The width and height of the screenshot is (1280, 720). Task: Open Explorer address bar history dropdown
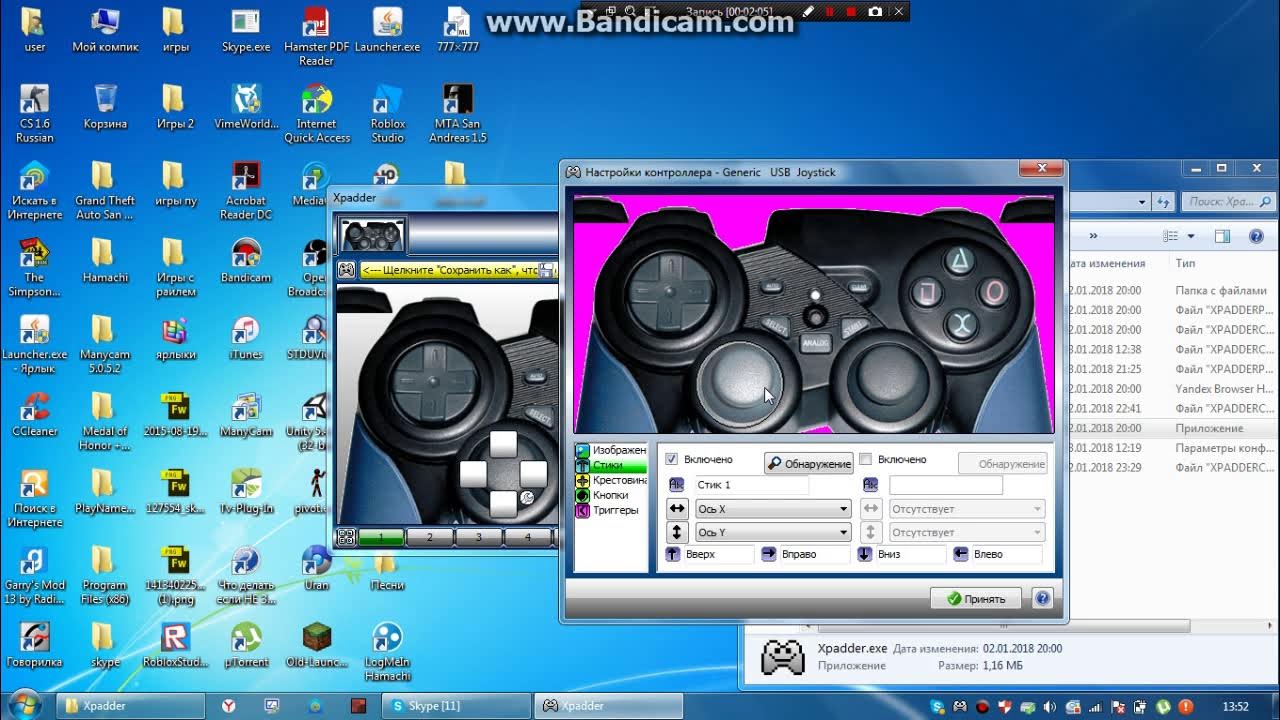click(x=1142, y=202)
